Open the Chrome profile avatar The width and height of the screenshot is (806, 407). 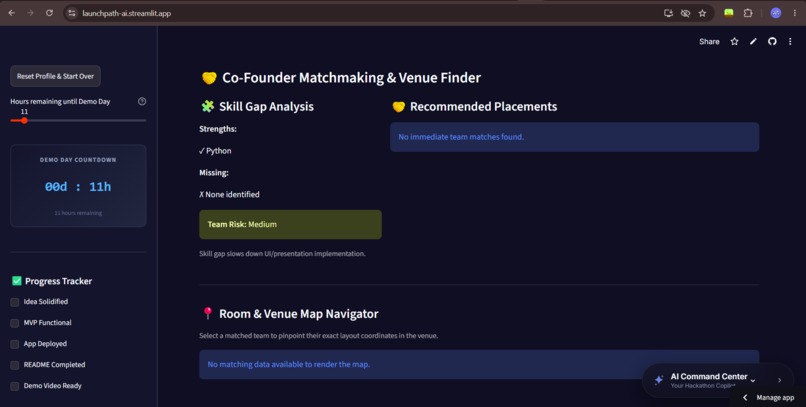(776, 13)
